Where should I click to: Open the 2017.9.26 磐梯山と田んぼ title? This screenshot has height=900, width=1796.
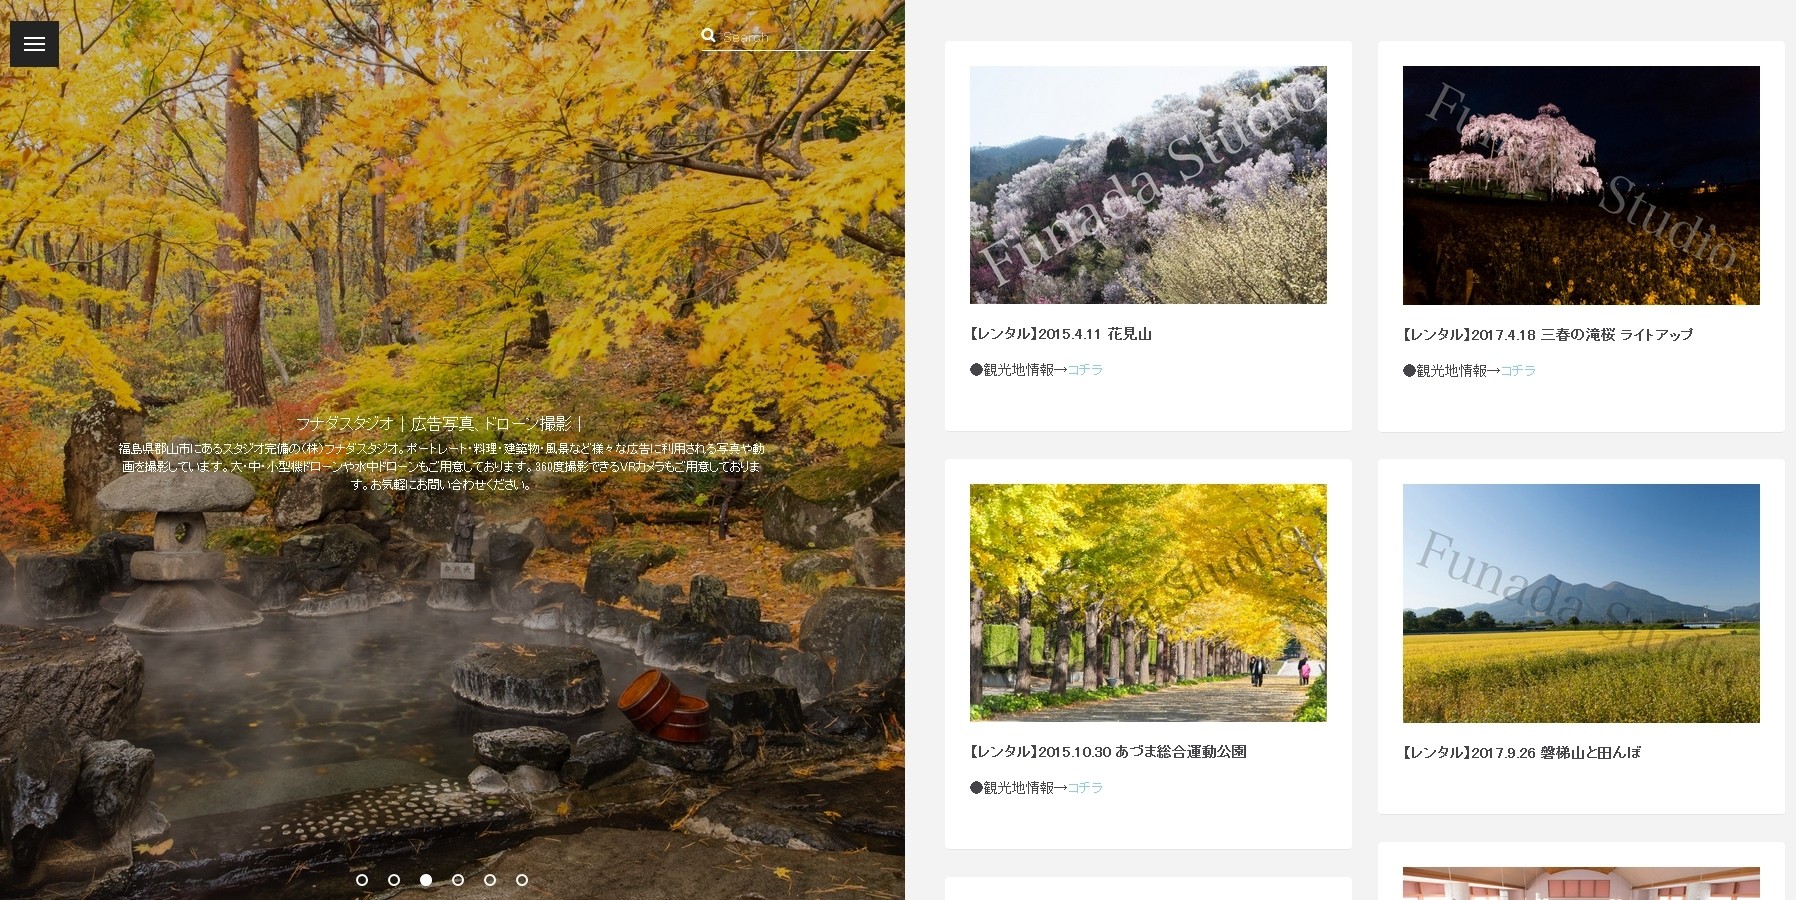[x=1521, y=753]
